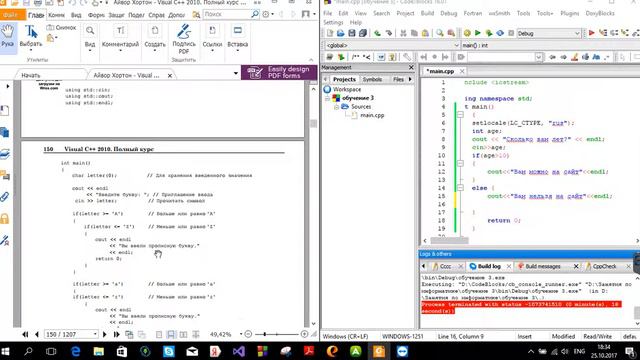
Task: Collapse the обучение 3 project tree node
Action: [327, 98]
